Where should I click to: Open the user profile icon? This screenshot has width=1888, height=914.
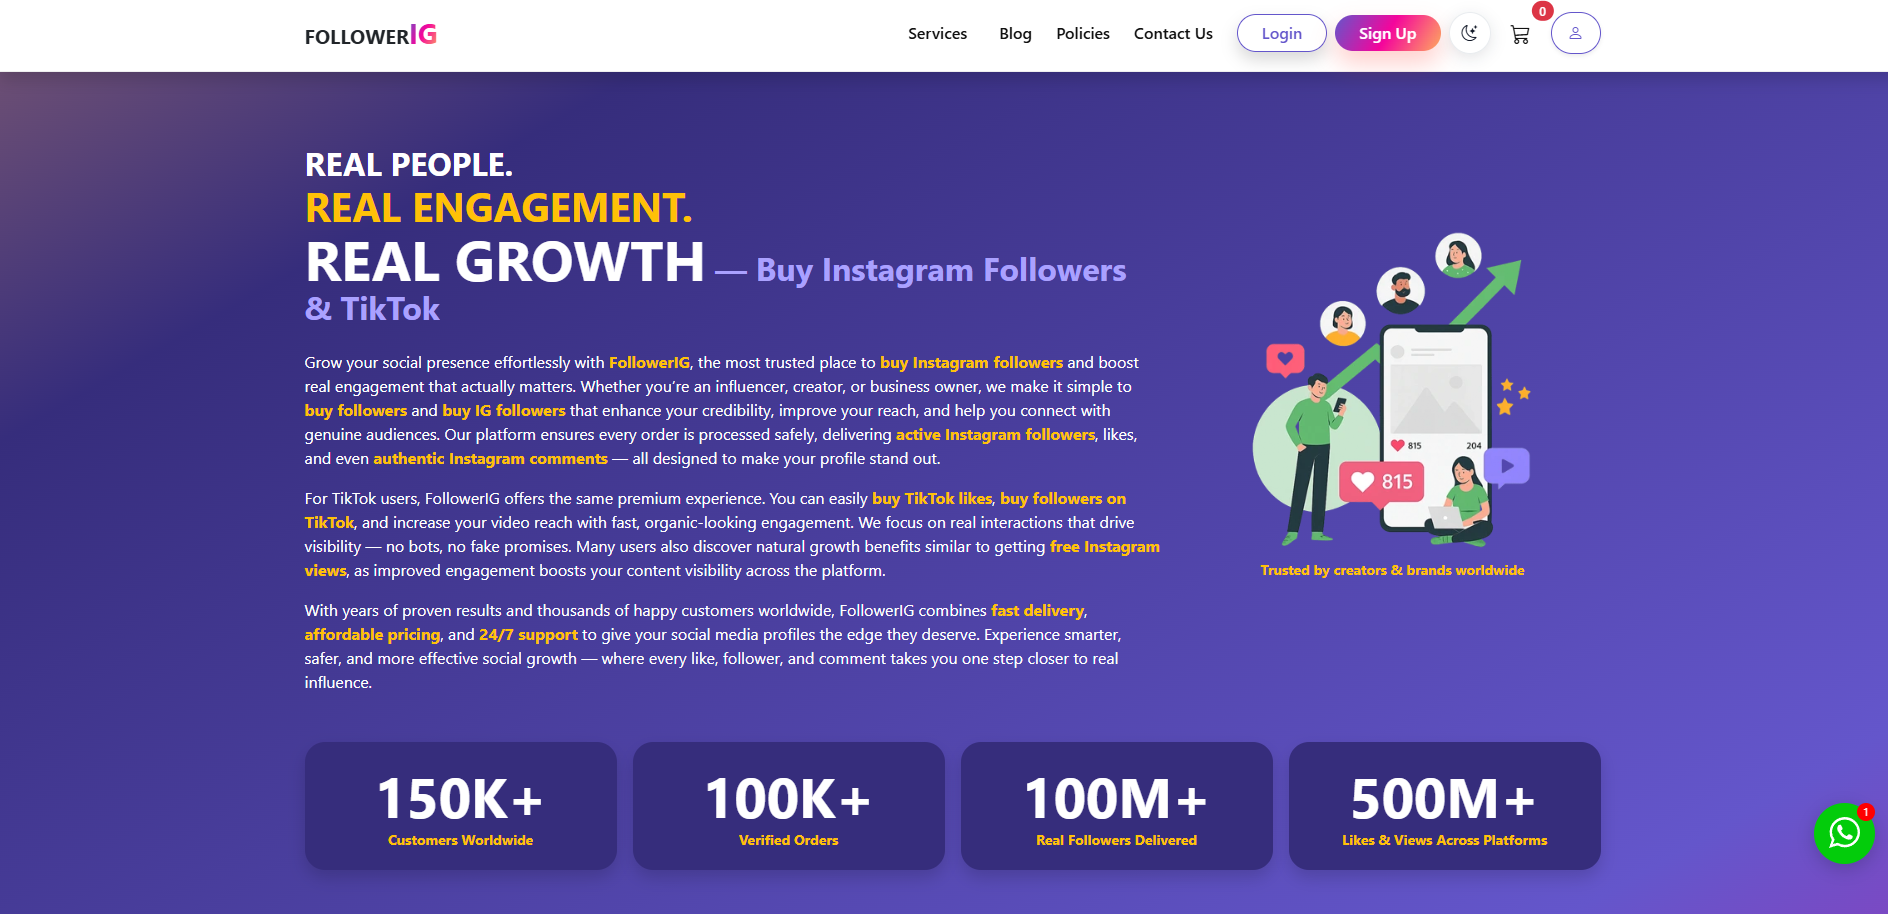(1575, 33)
